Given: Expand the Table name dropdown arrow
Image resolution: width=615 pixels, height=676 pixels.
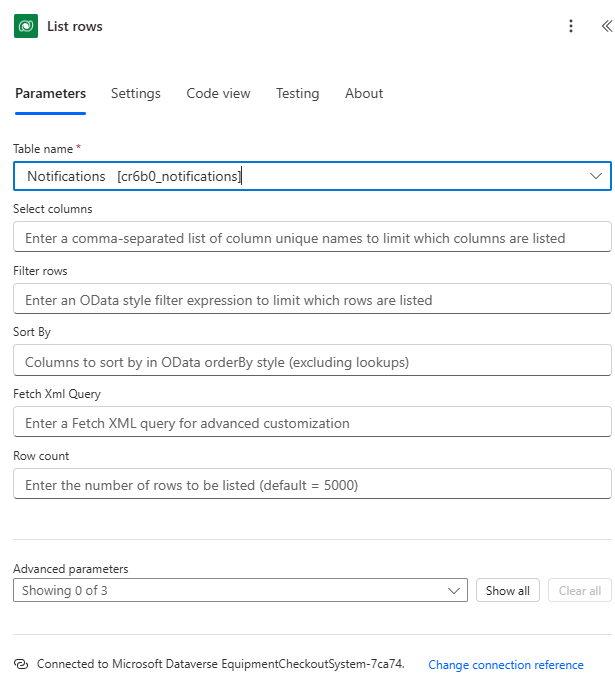Looking at the screenshot, I should click(597, 176).
